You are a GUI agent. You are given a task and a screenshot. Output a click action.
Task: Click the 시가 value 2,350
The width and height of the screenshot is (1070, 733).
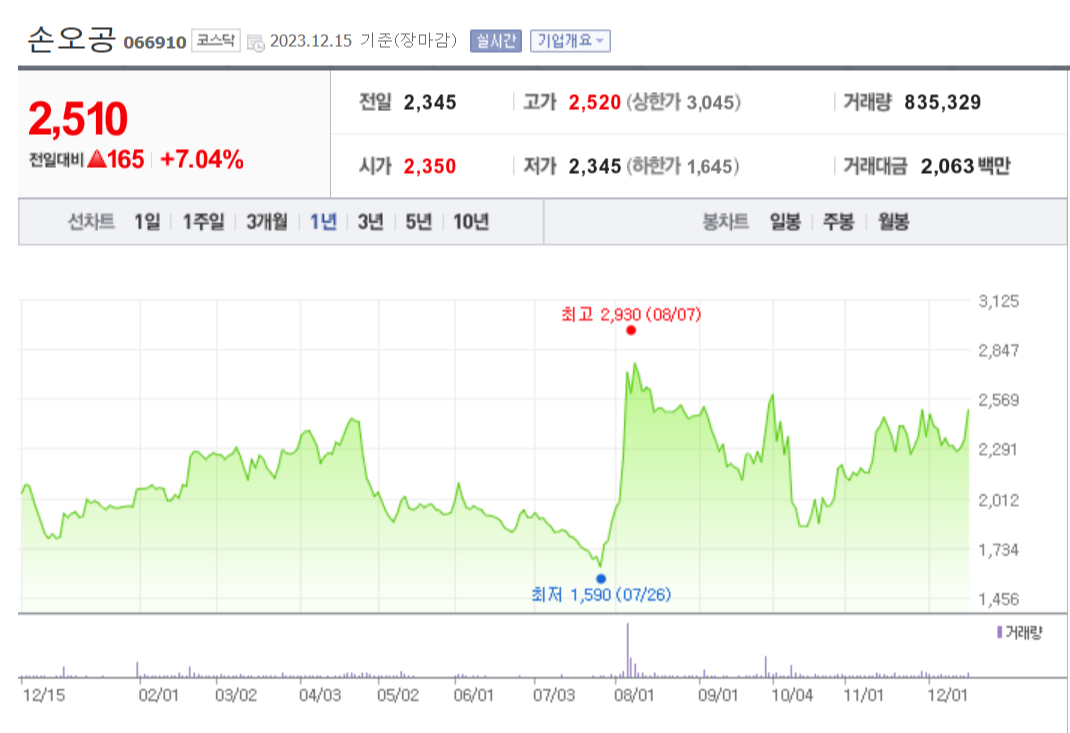[x=429, y=167]
